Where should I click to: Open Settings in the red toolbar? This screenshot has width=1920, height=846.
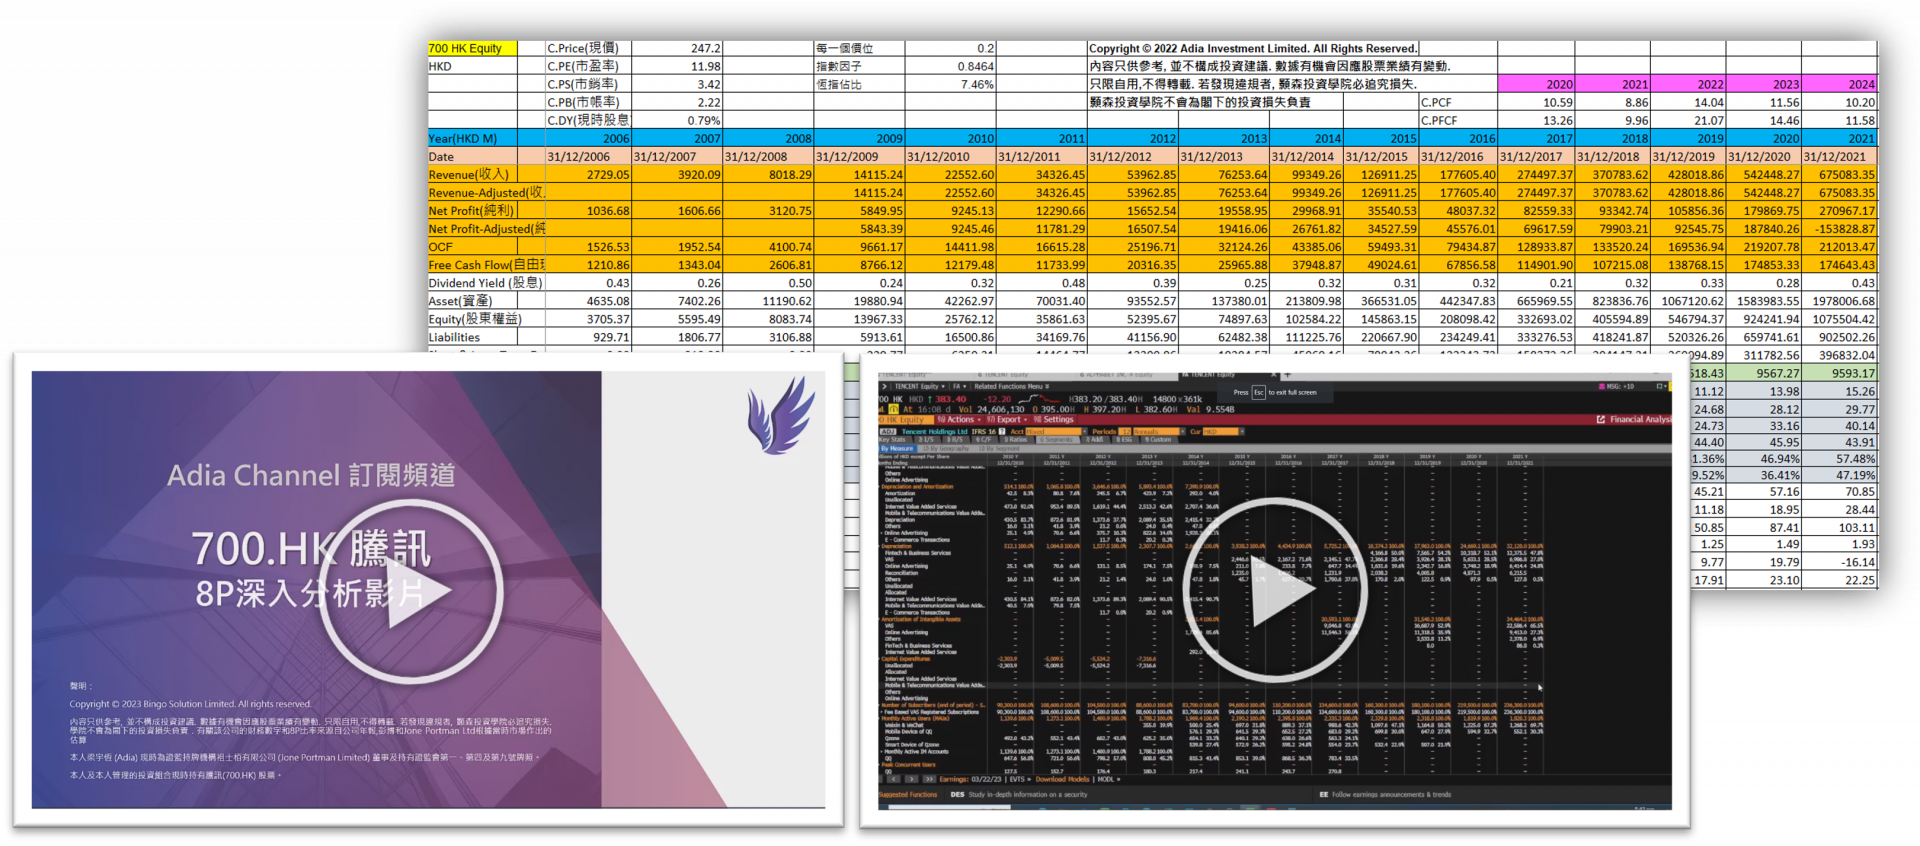click(x=1055, y=420)
